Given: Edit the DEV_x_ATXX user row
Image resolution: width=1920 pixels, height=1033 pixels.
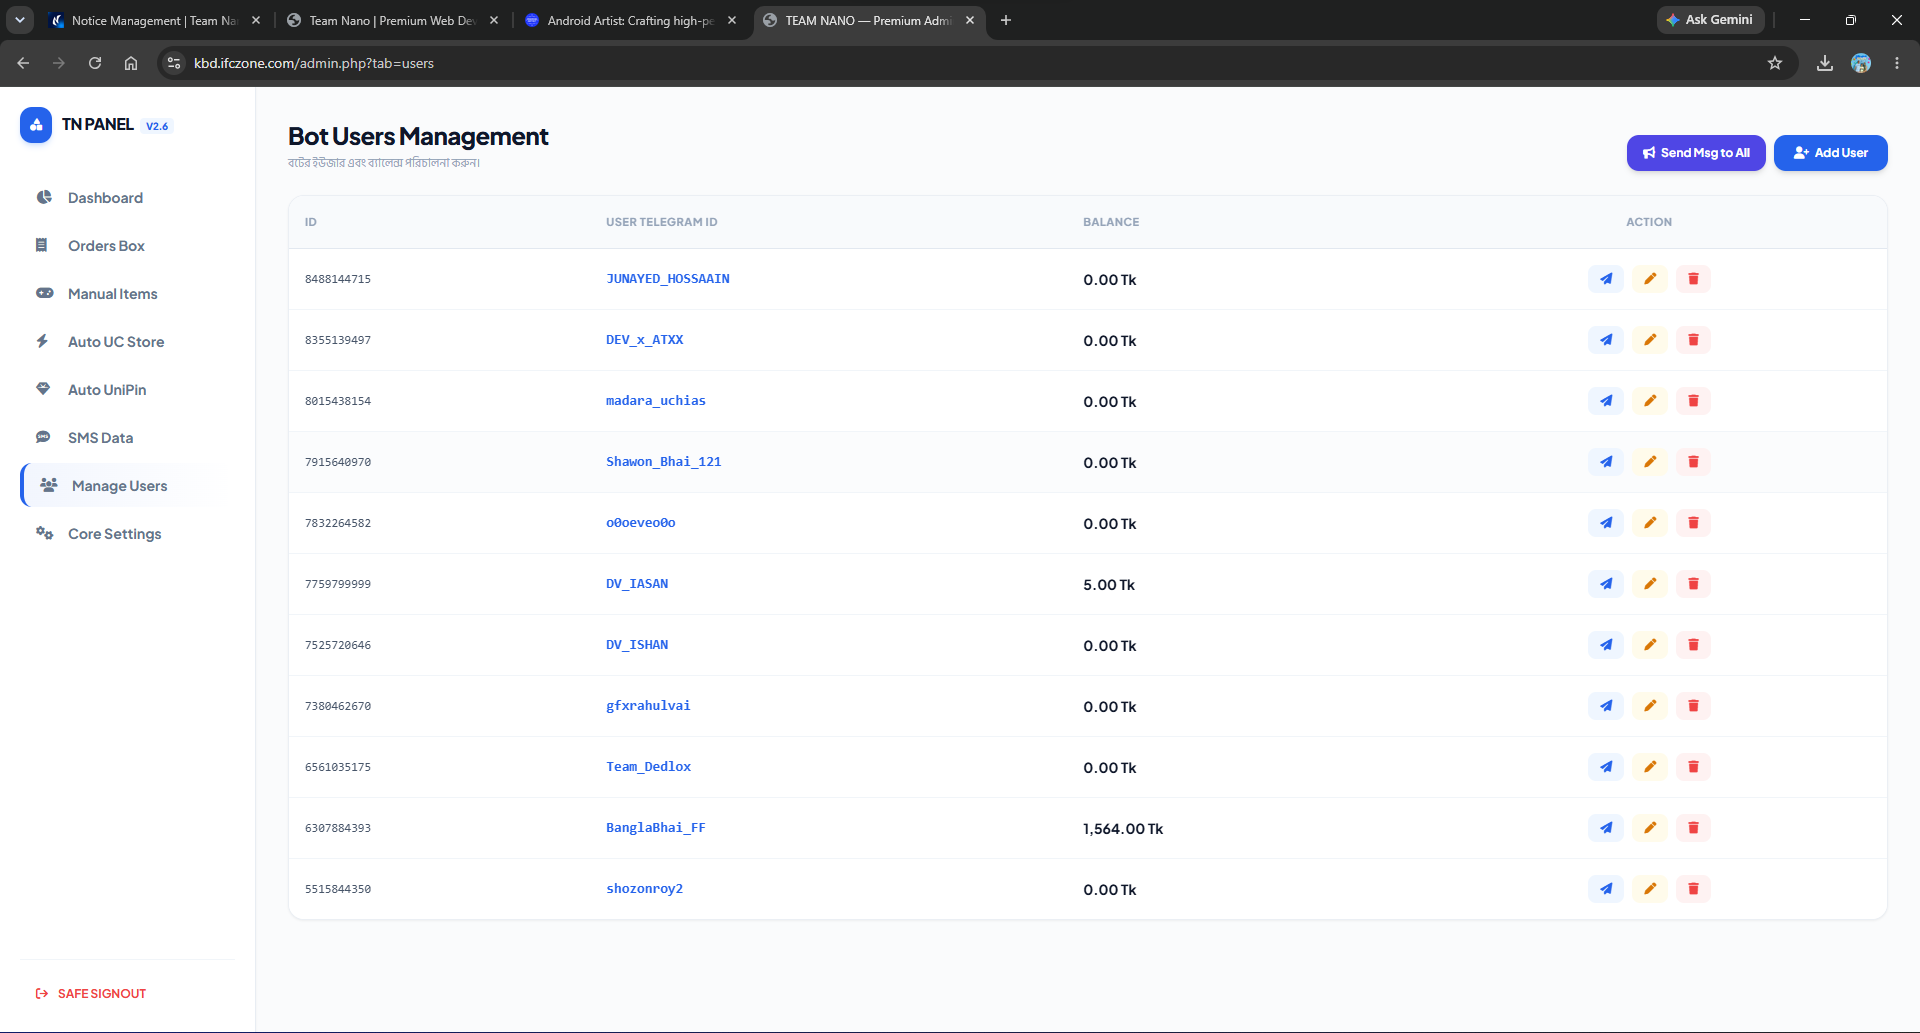Looking at the screenshot, I should click(x=1650, y=340).
